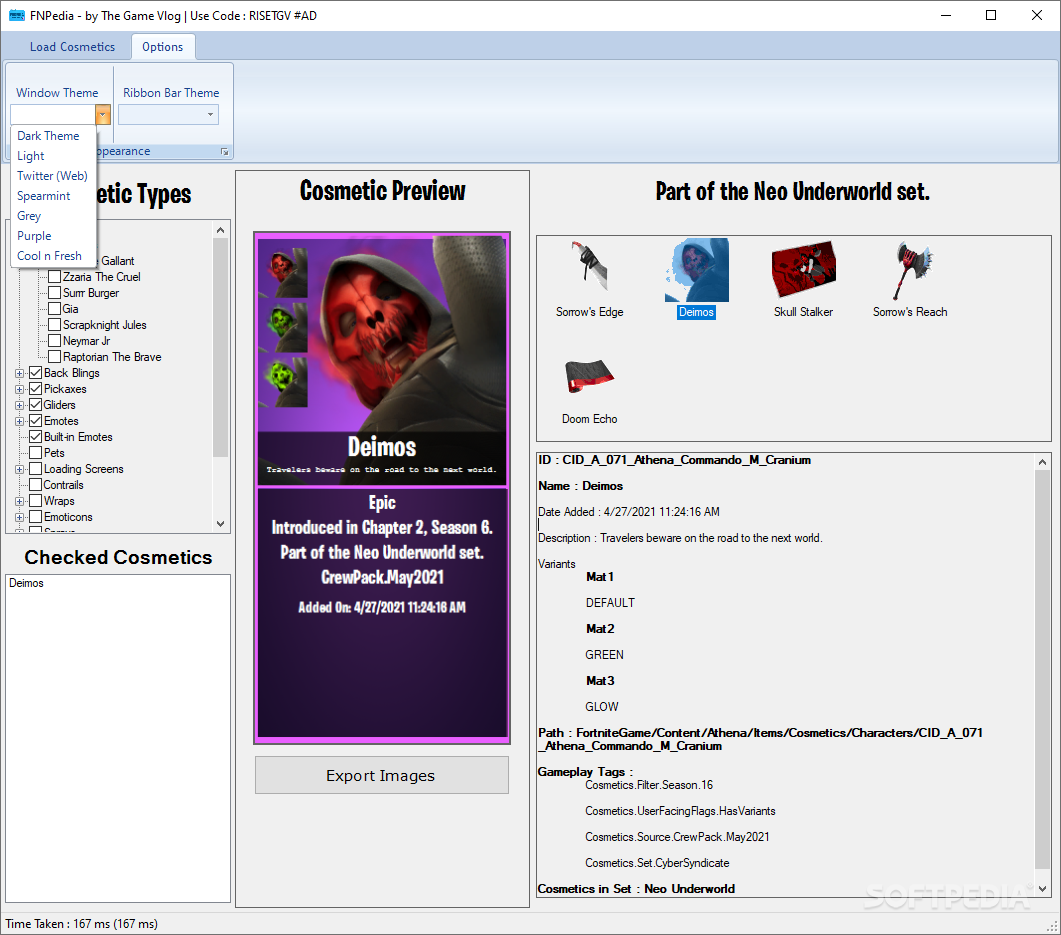Close the Window Theme dropdown arrow
The height and width of the screenshot is (935, 1061).
103,114
